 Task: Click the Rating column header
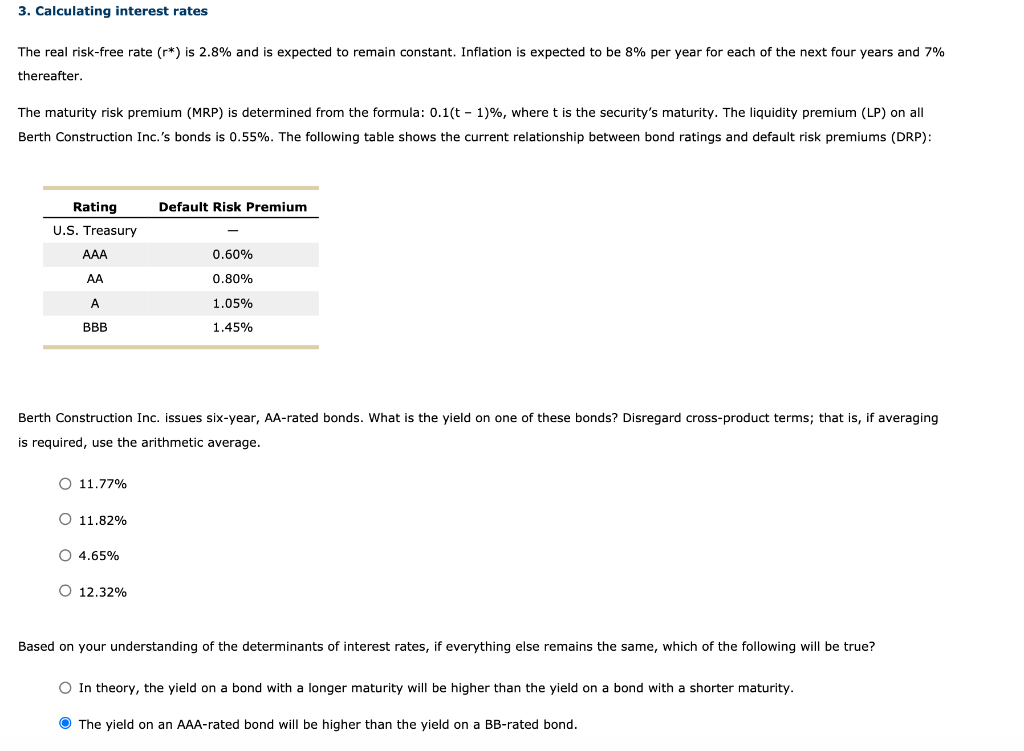(95, 207)
